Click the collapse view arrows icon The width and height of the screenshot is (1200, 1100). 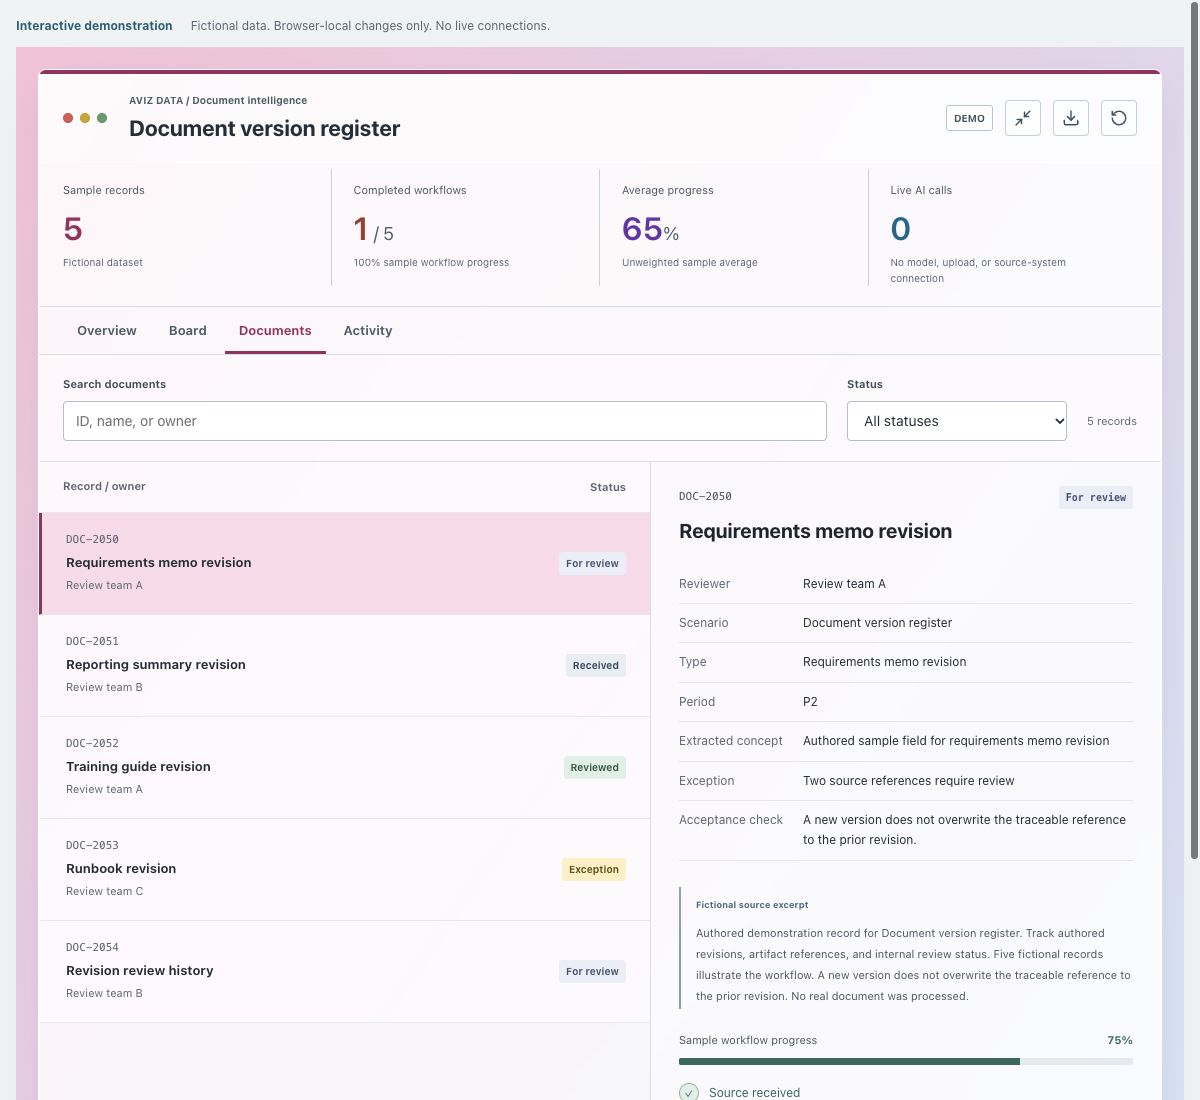pos(1023,118)
